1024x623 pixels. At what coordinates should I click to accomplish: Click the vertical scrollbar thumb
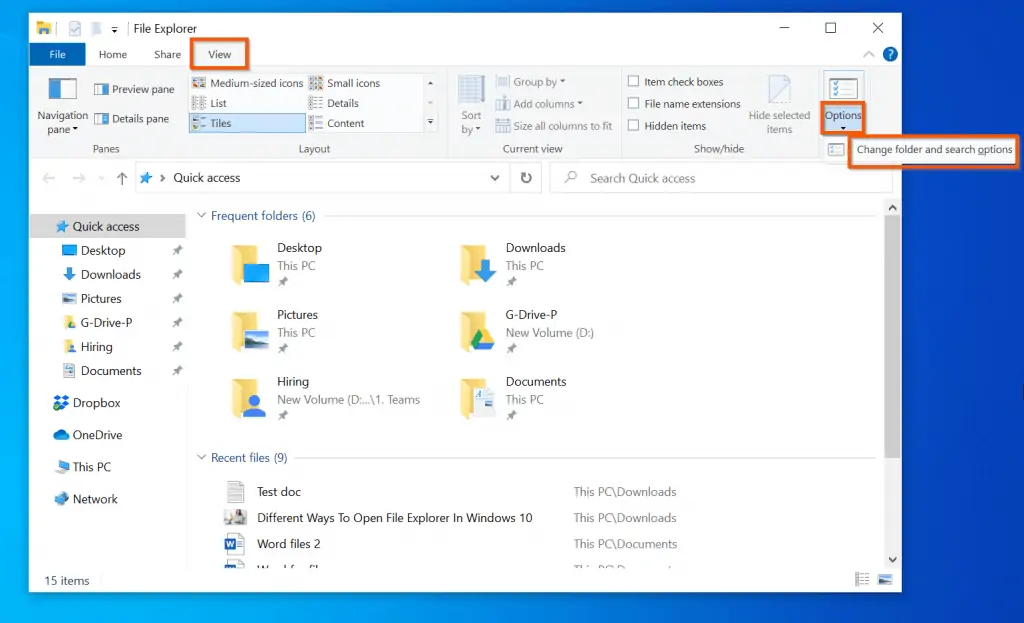point(892,336)
